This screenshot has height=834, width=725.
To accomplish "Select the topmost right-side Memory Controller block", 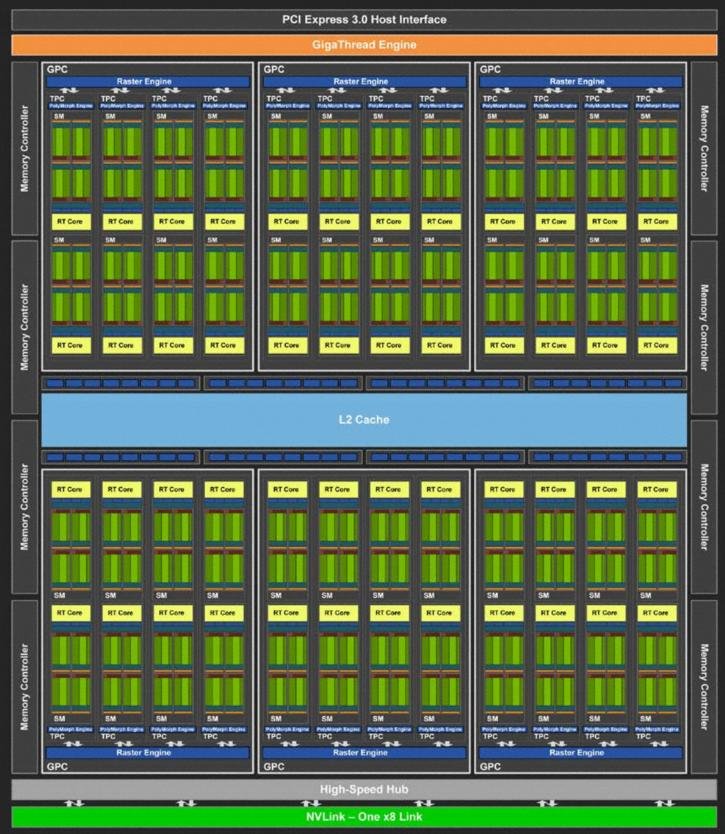I will point(704,148).
